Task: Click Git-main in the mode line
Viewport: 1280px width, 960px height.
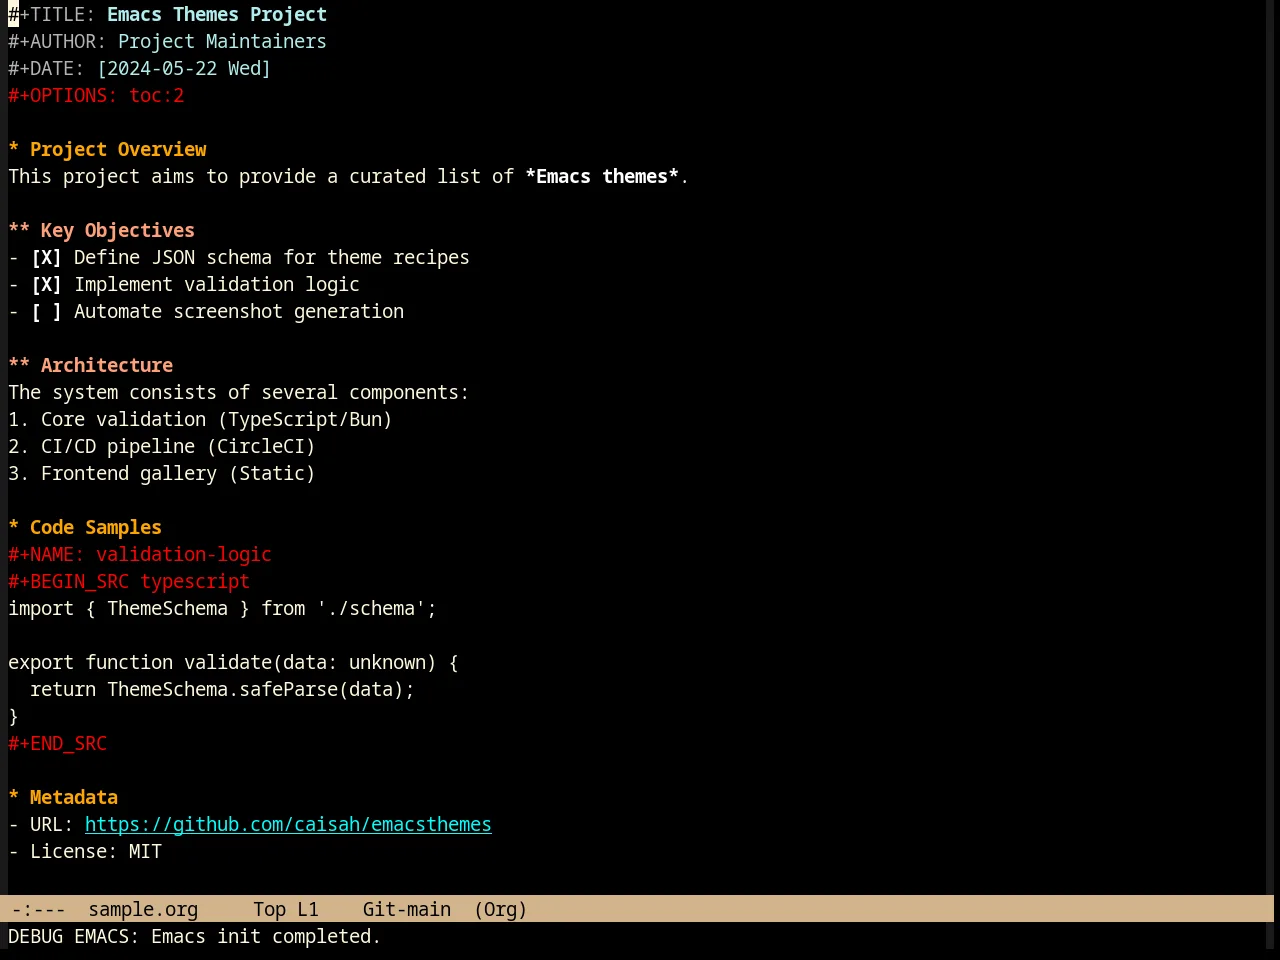Action: tap(407, 909)
